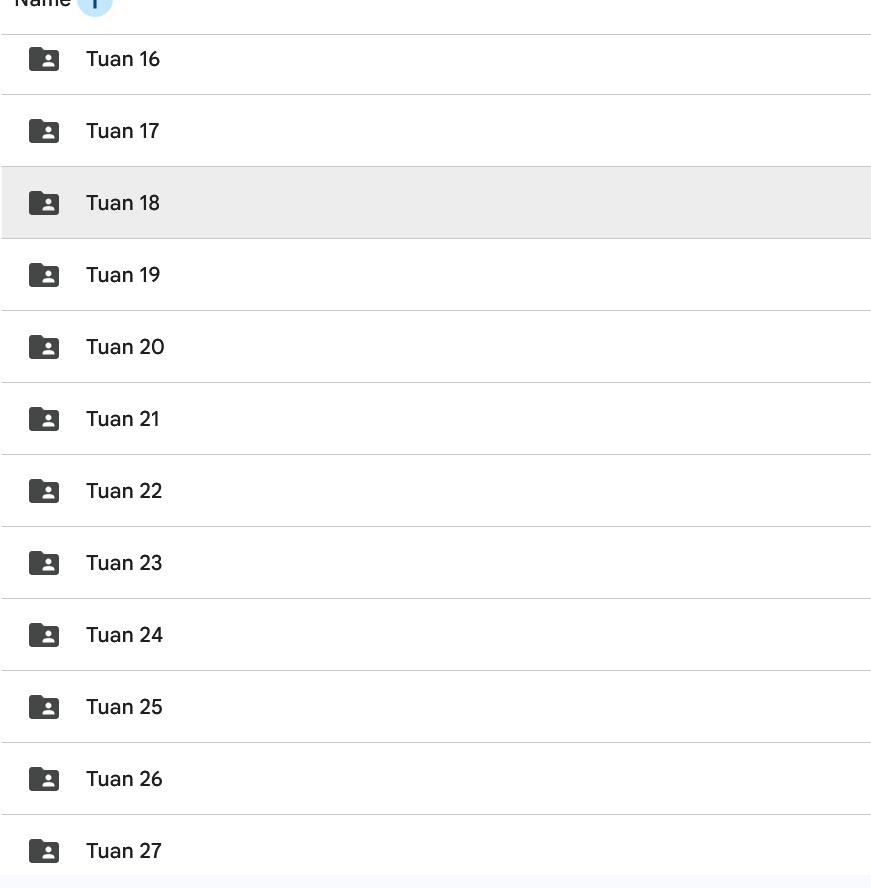Screen dimensions: 871x888
Task: Select the Tuan 19 name text
Action: pos(123,275)
